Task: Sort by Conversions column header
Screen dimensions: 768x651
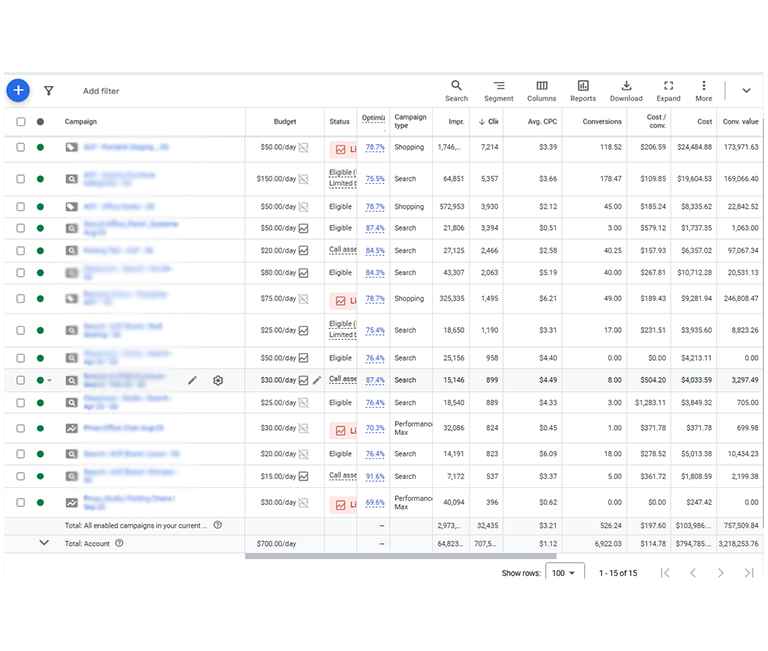Action: 602,122
